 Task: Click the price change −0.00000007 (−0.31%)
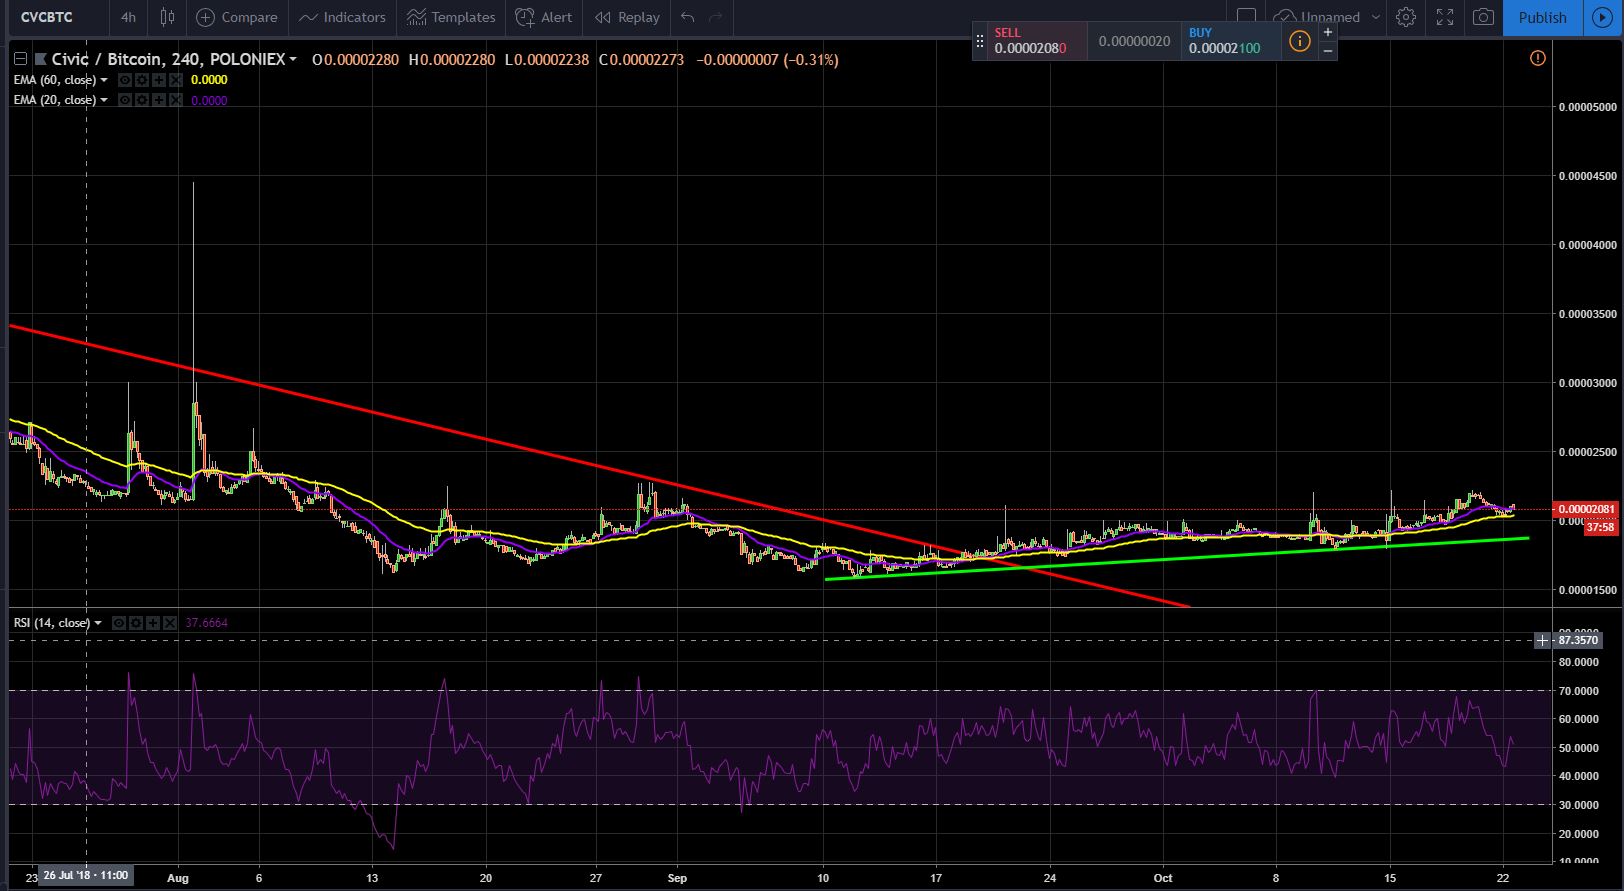(x=766, y=60)
